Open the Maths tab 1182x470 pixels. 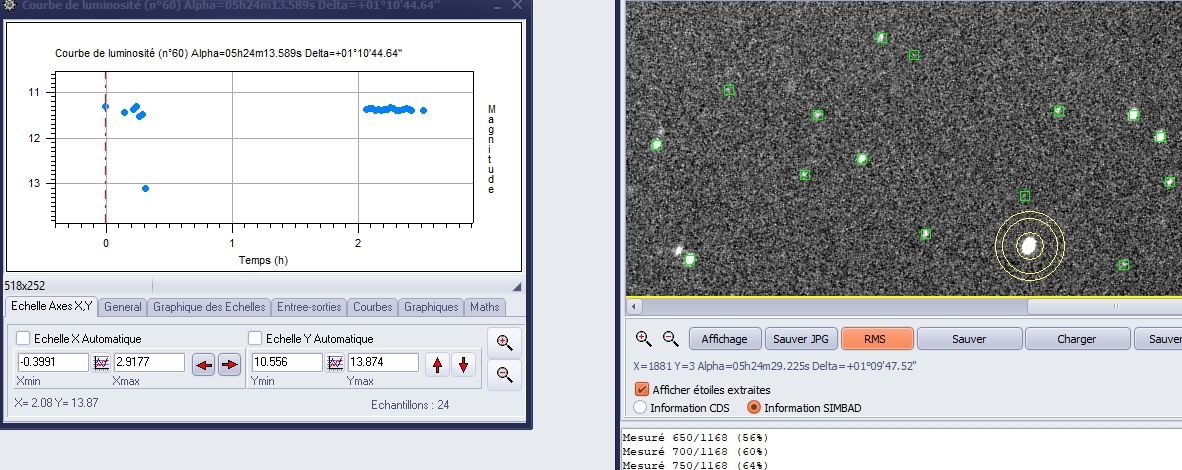pos(485,307)
